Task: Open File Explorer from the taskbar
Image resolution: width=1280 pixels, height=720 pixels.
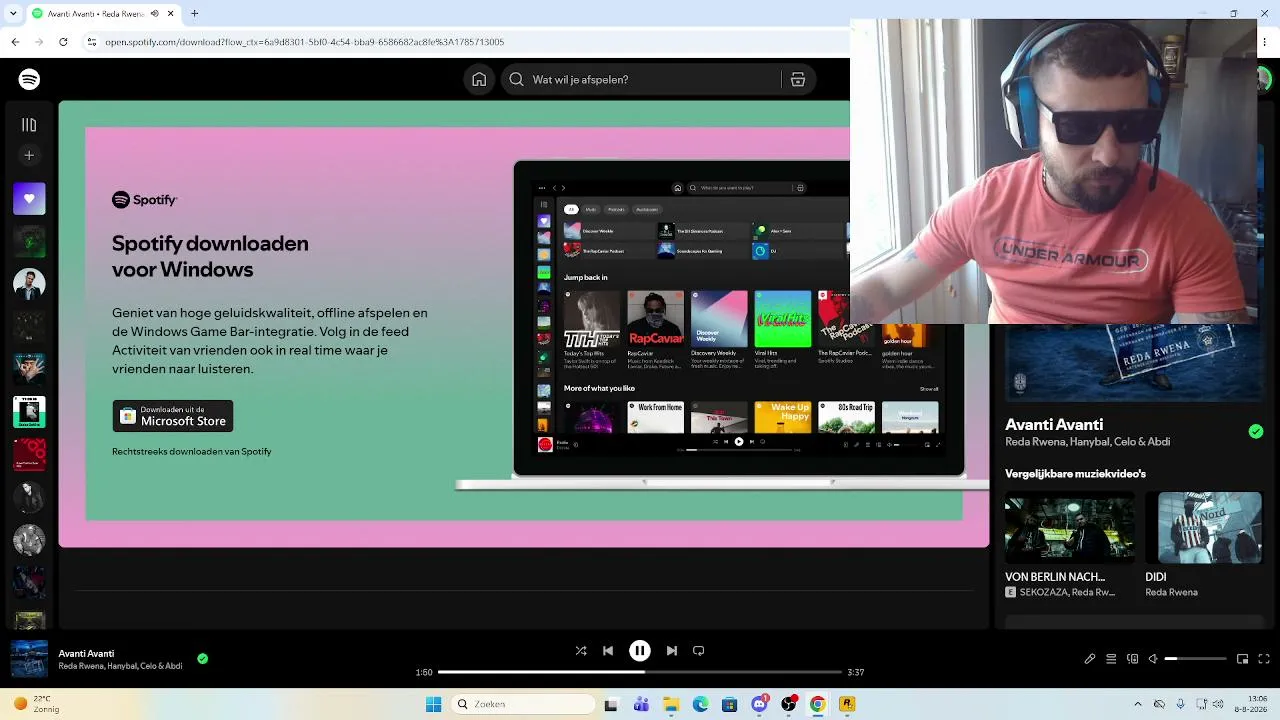Action: 672,705
